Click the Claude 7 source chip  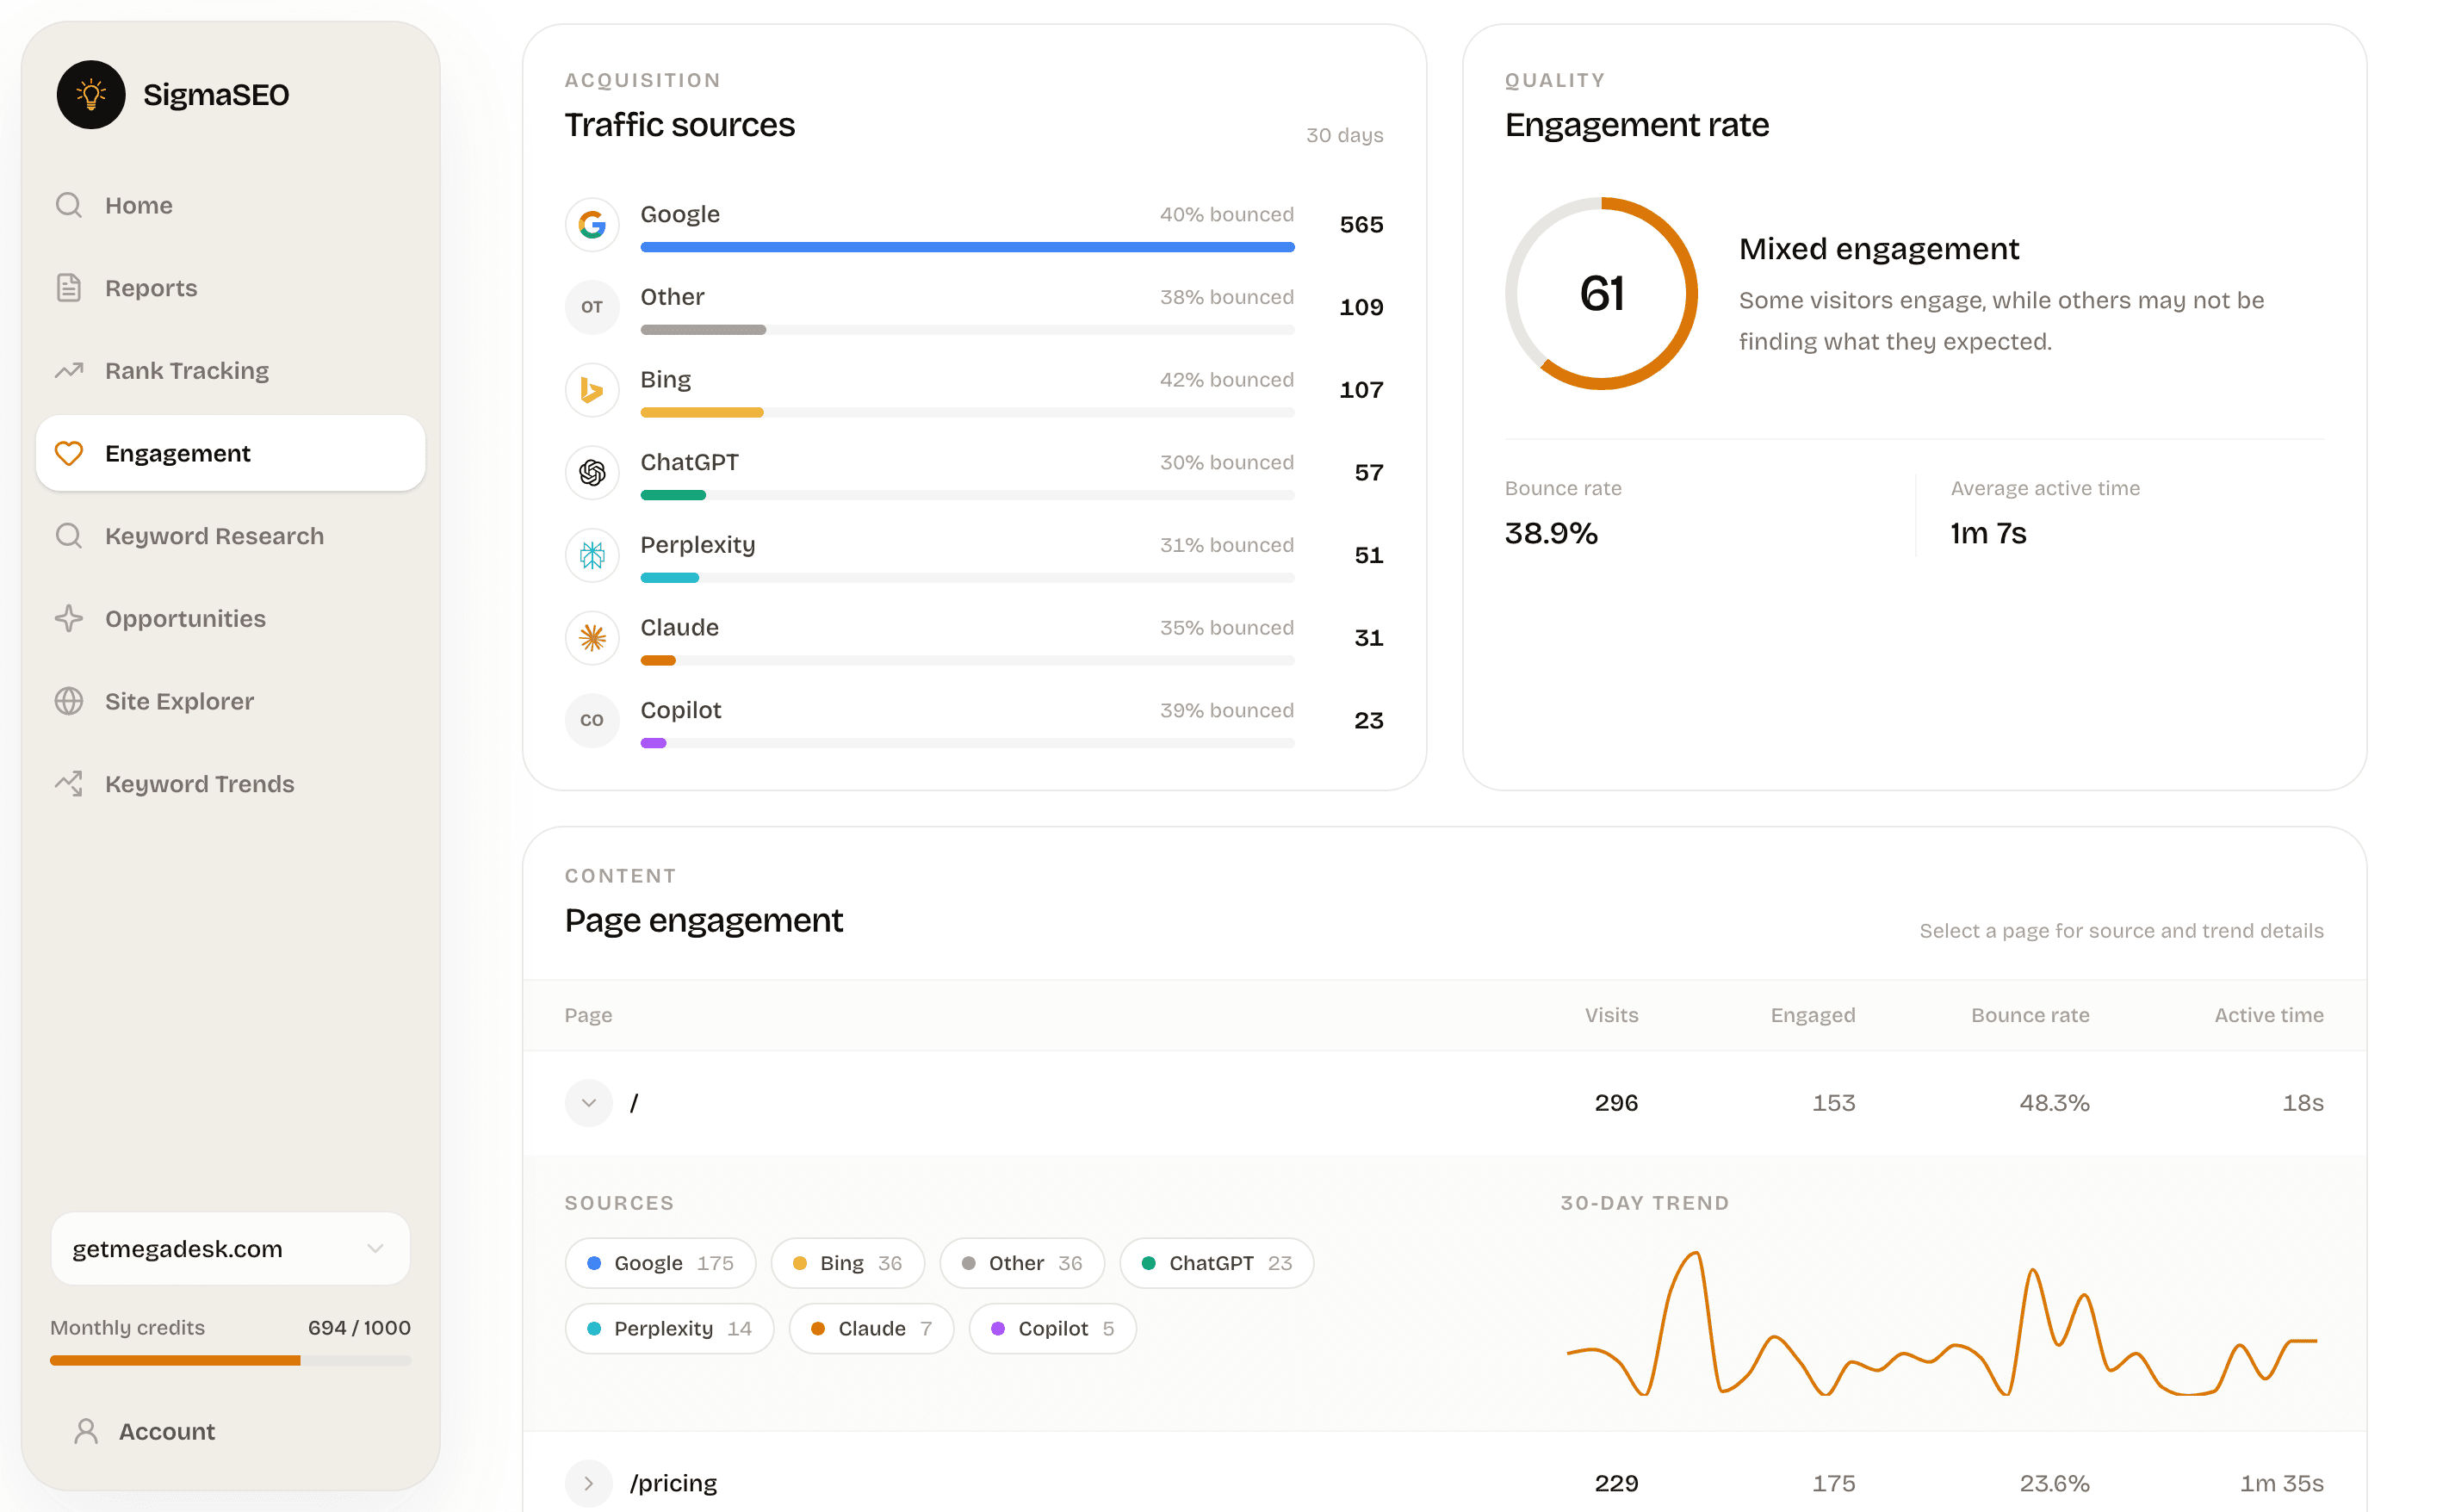point(871,1329)
